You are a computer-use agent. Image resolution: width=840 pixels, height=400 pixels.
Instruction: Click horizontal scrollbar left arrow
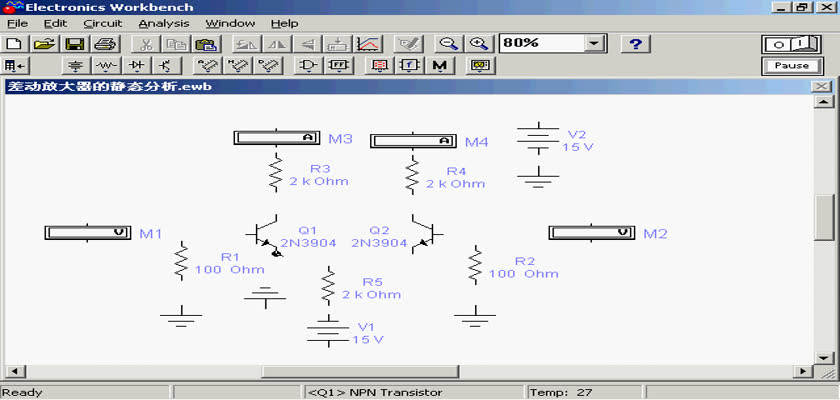[x=14, y=371]
